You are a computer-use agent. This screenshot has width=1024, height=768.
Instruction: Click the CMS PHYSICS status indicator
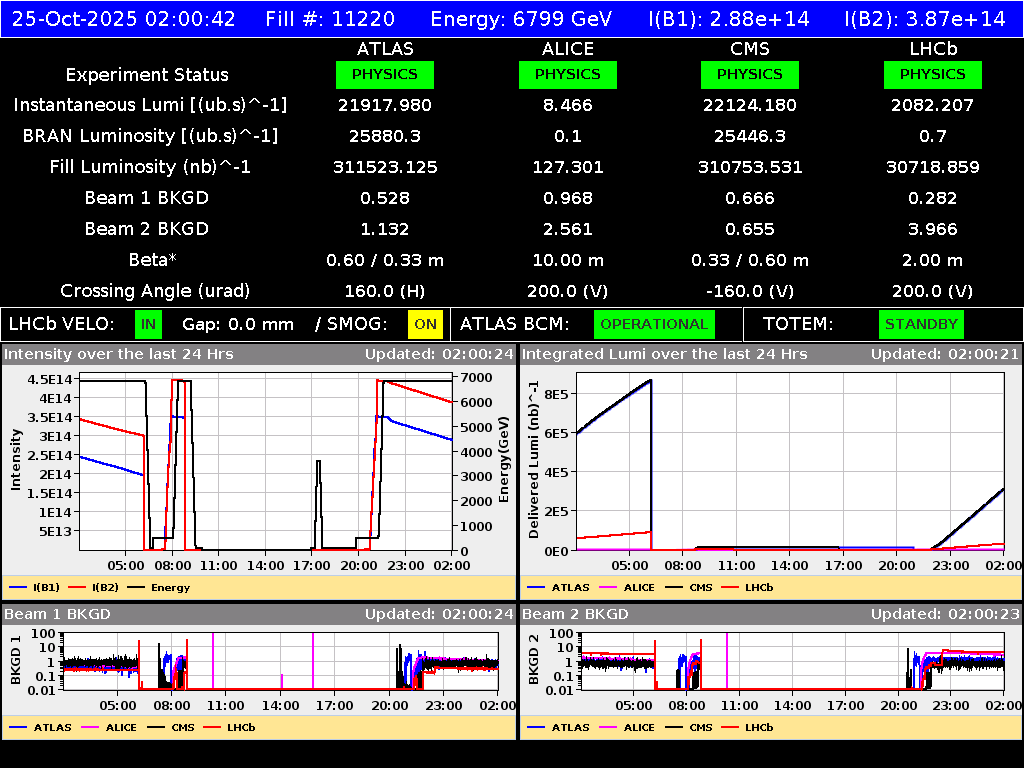point(750,74)
